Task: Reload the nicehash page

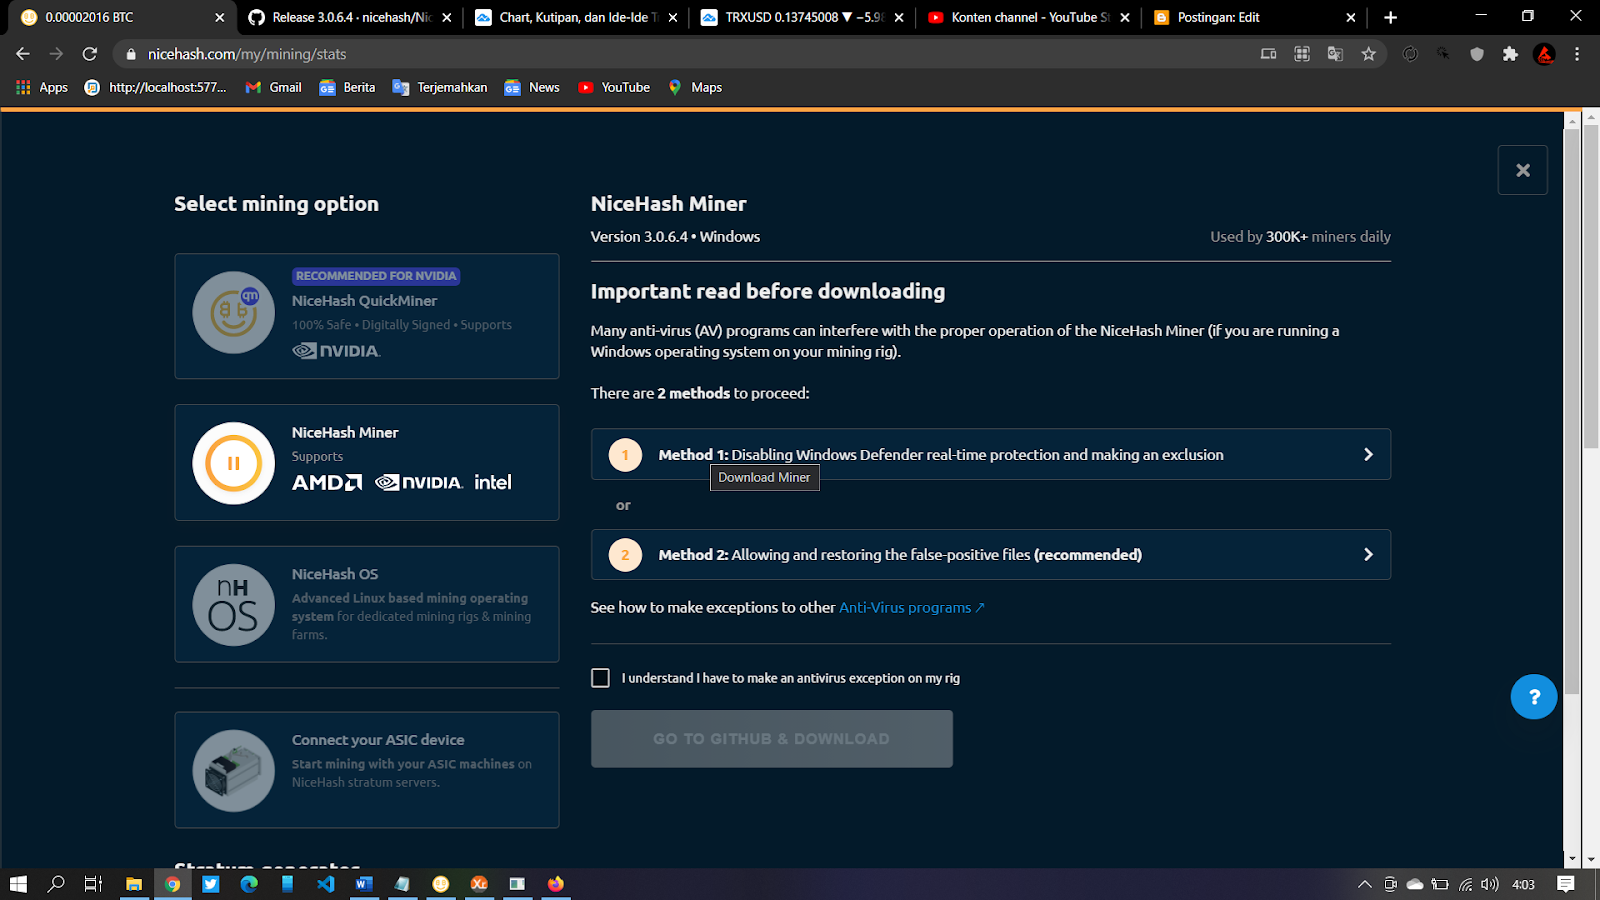Action: 90,54
